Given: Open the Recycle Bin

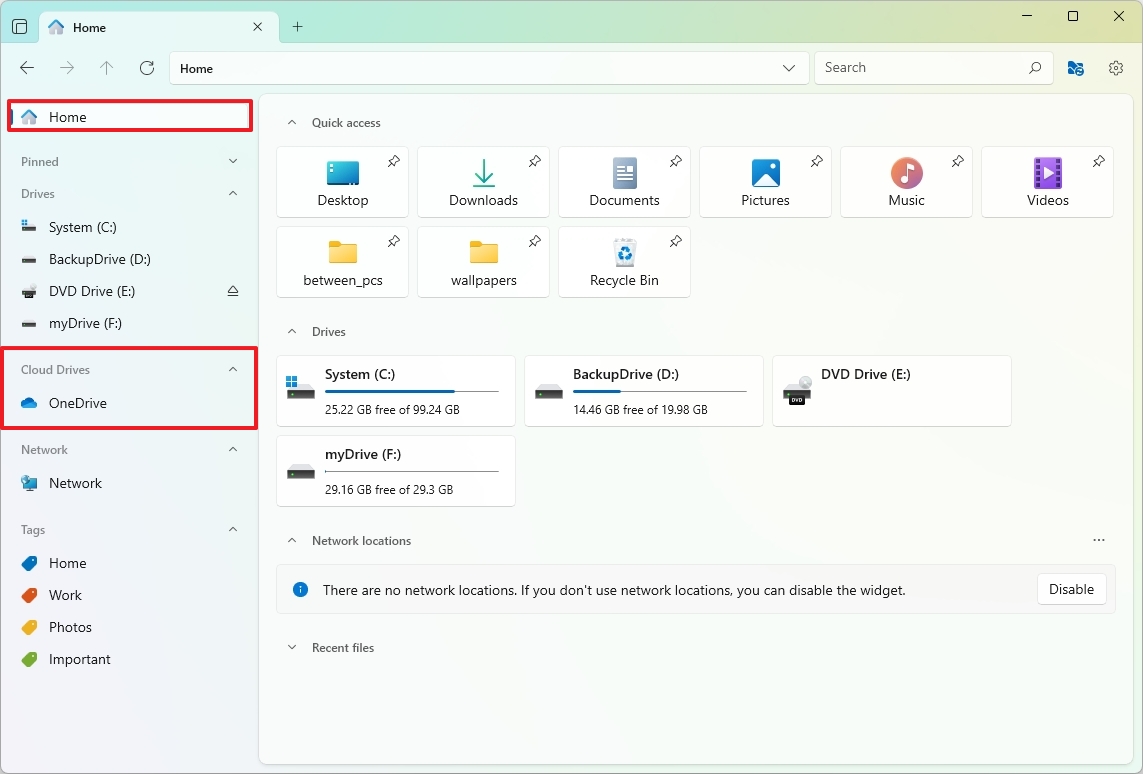Looking at the screenshot, I should tap(624, 255).
